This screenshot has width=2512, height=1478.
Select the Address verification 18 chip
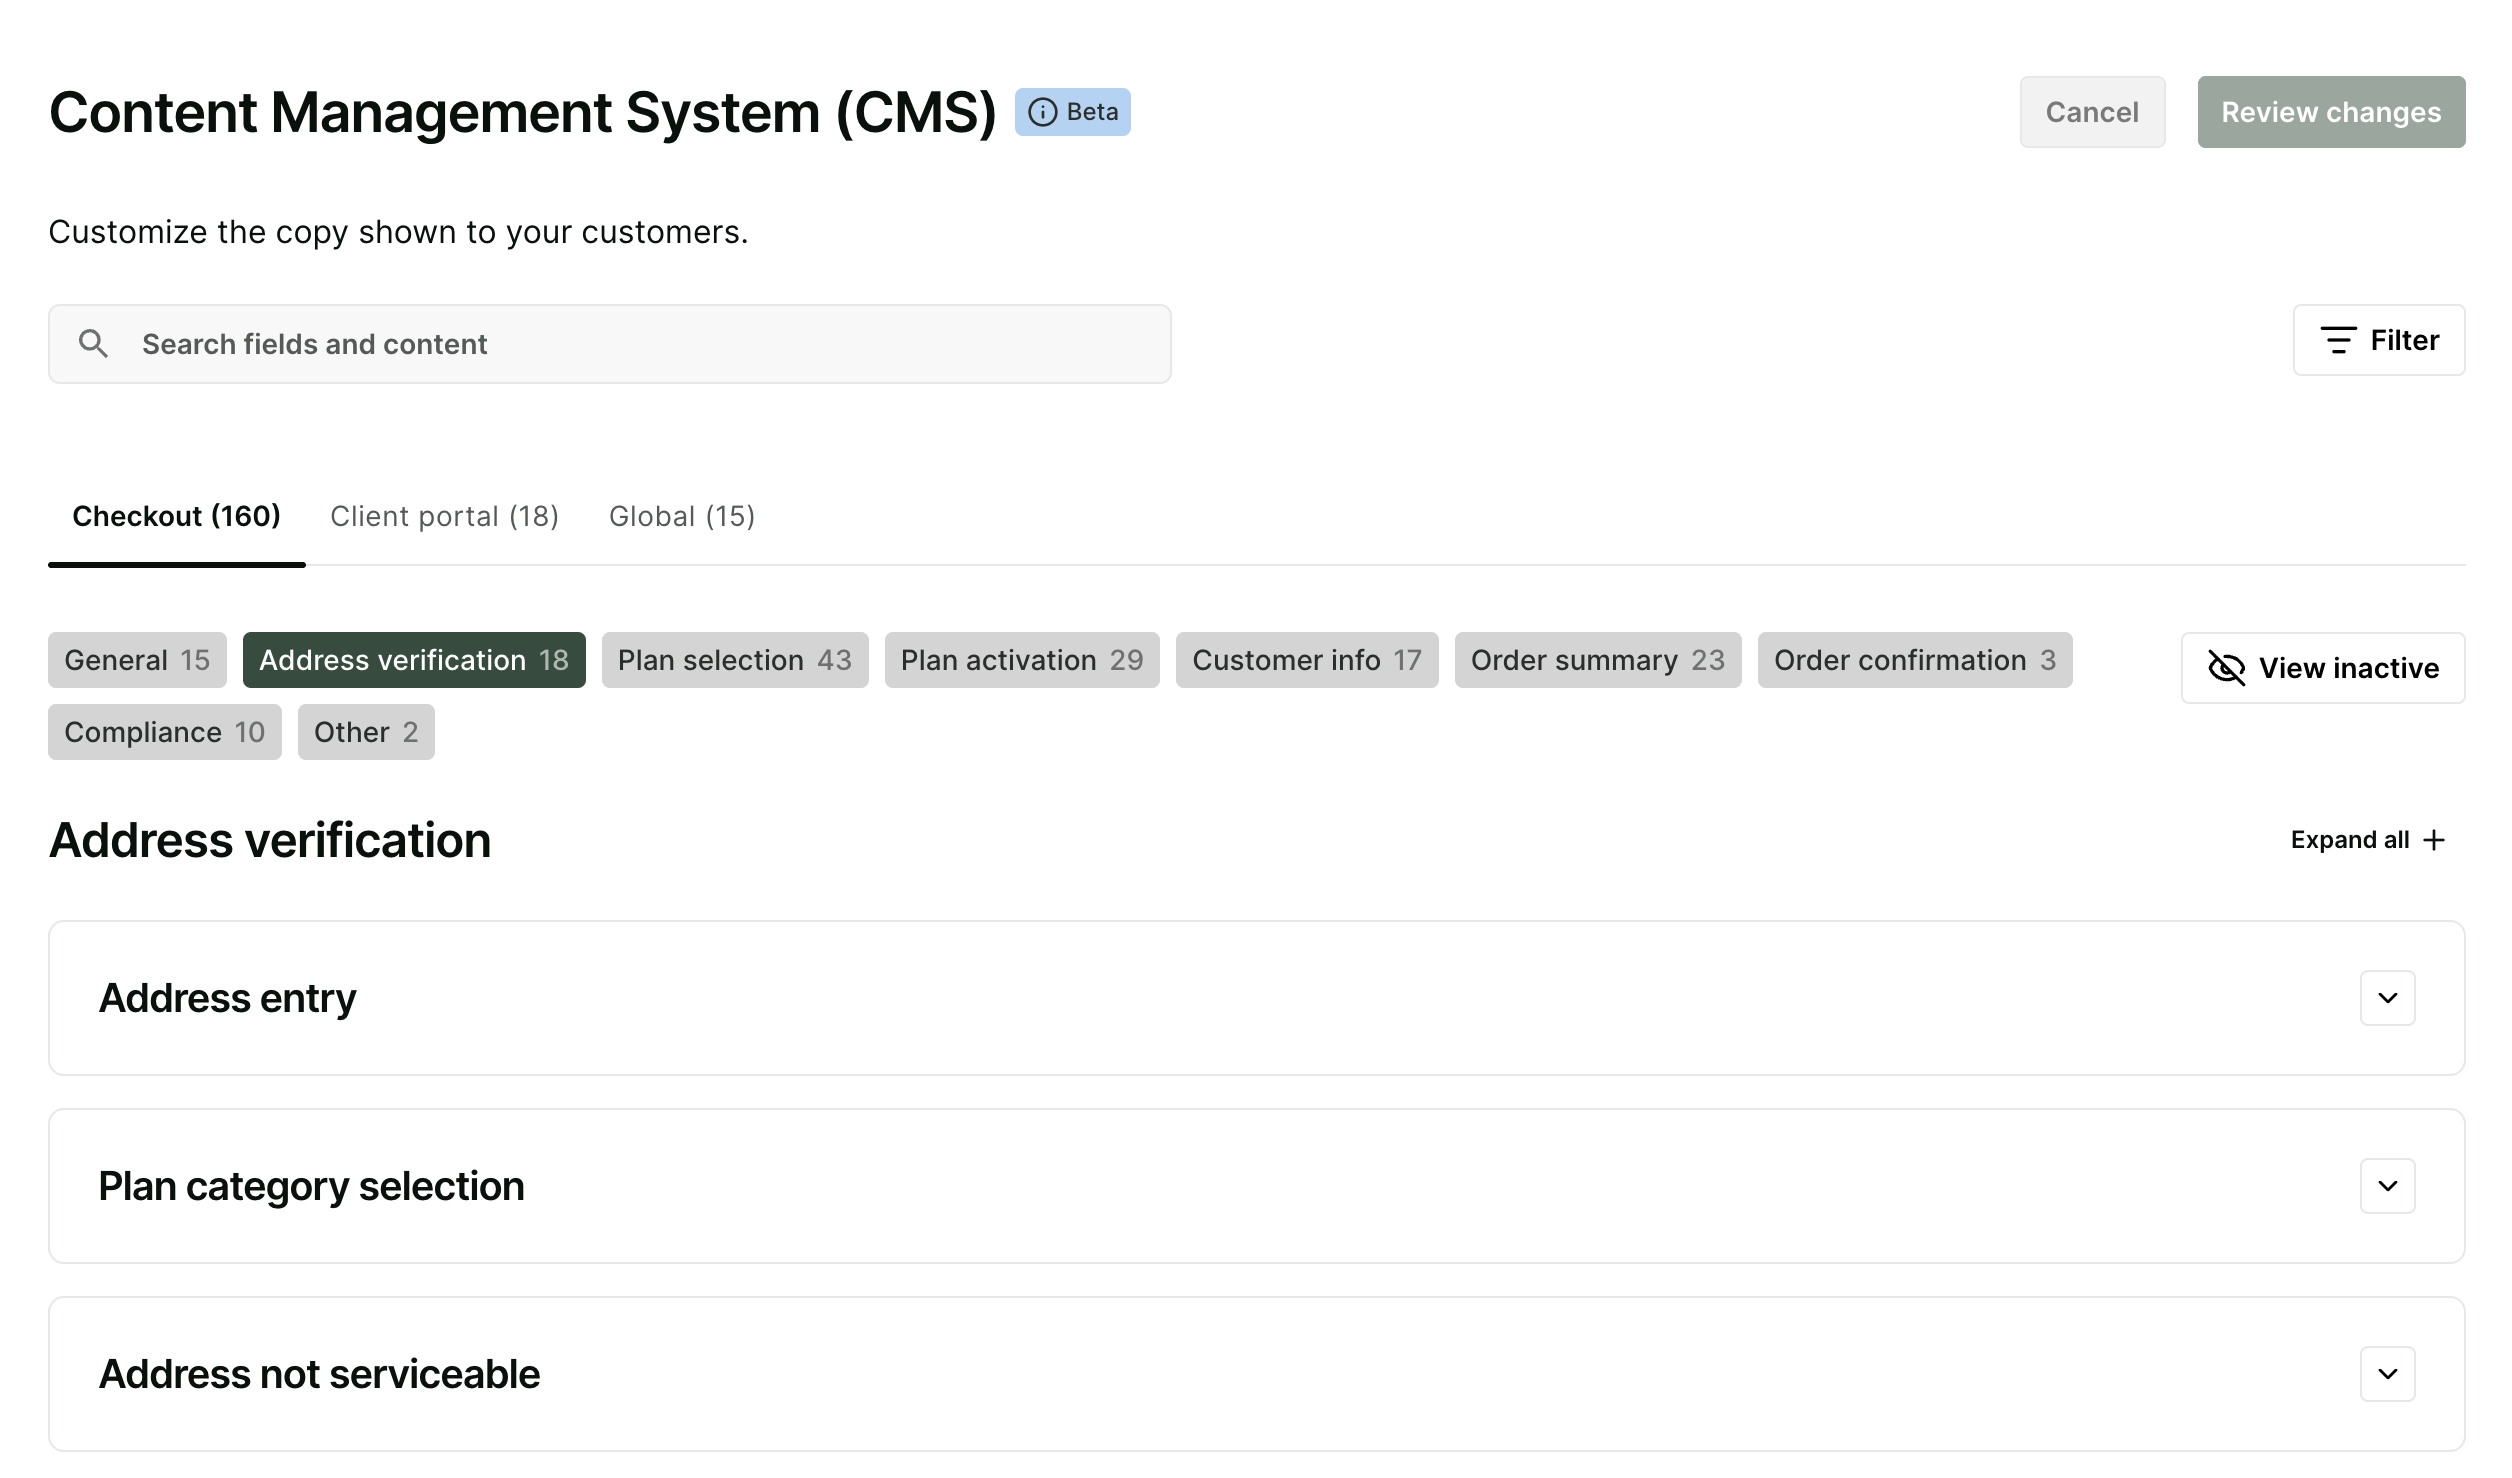pos(414,660)
